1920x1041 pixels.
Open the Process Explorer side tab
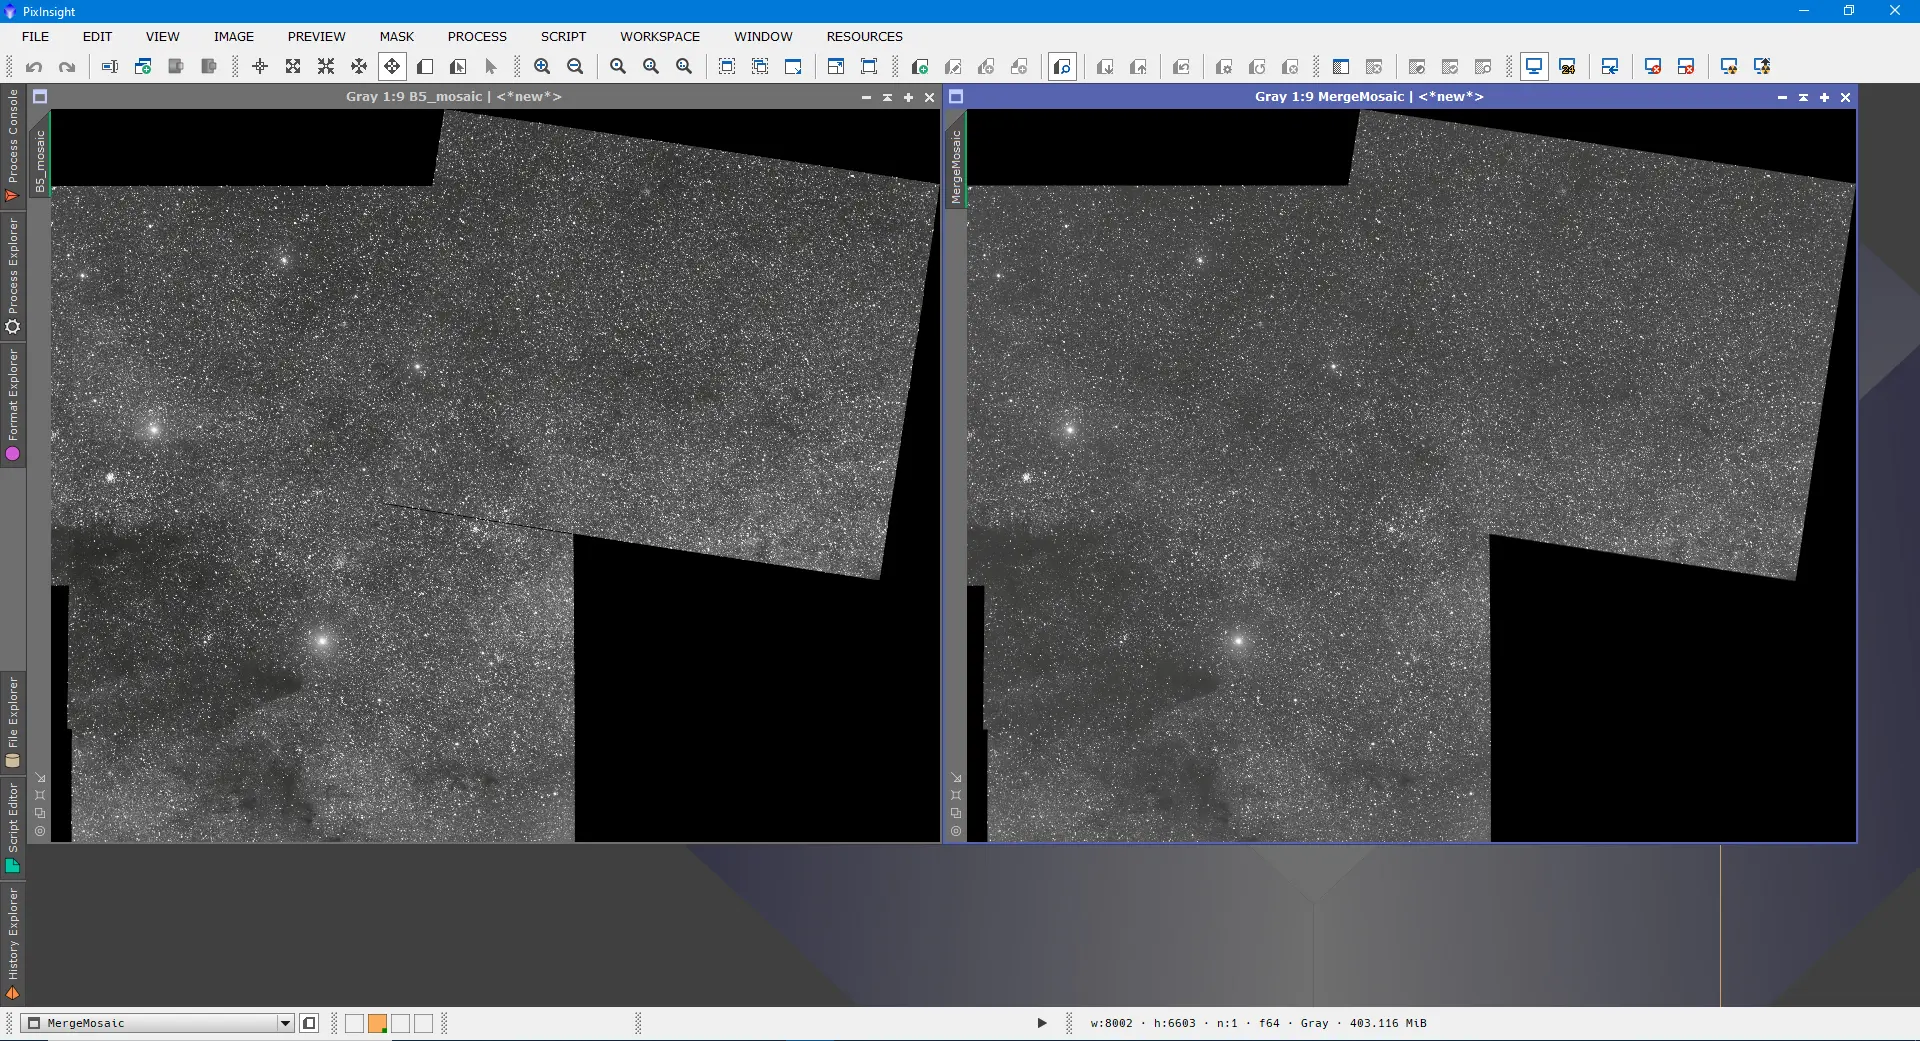point(13,277)
